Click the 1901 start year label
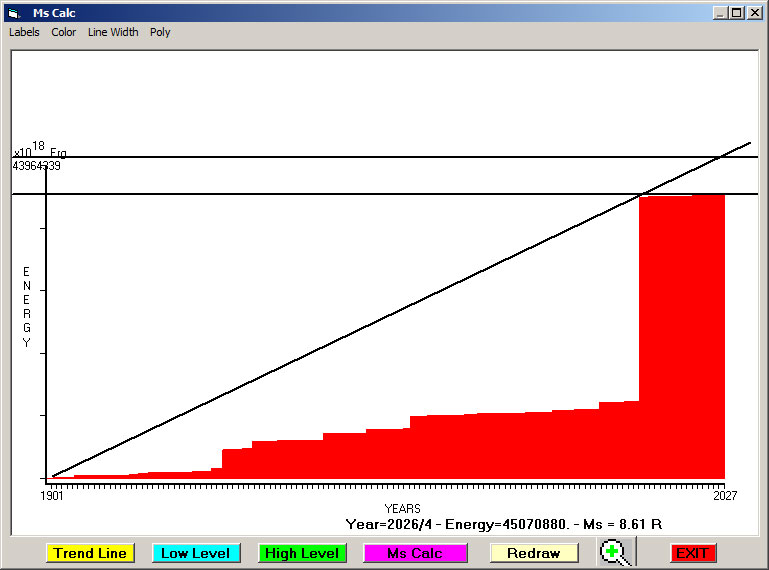The image size is (769, 570). (x=52, y=495)
